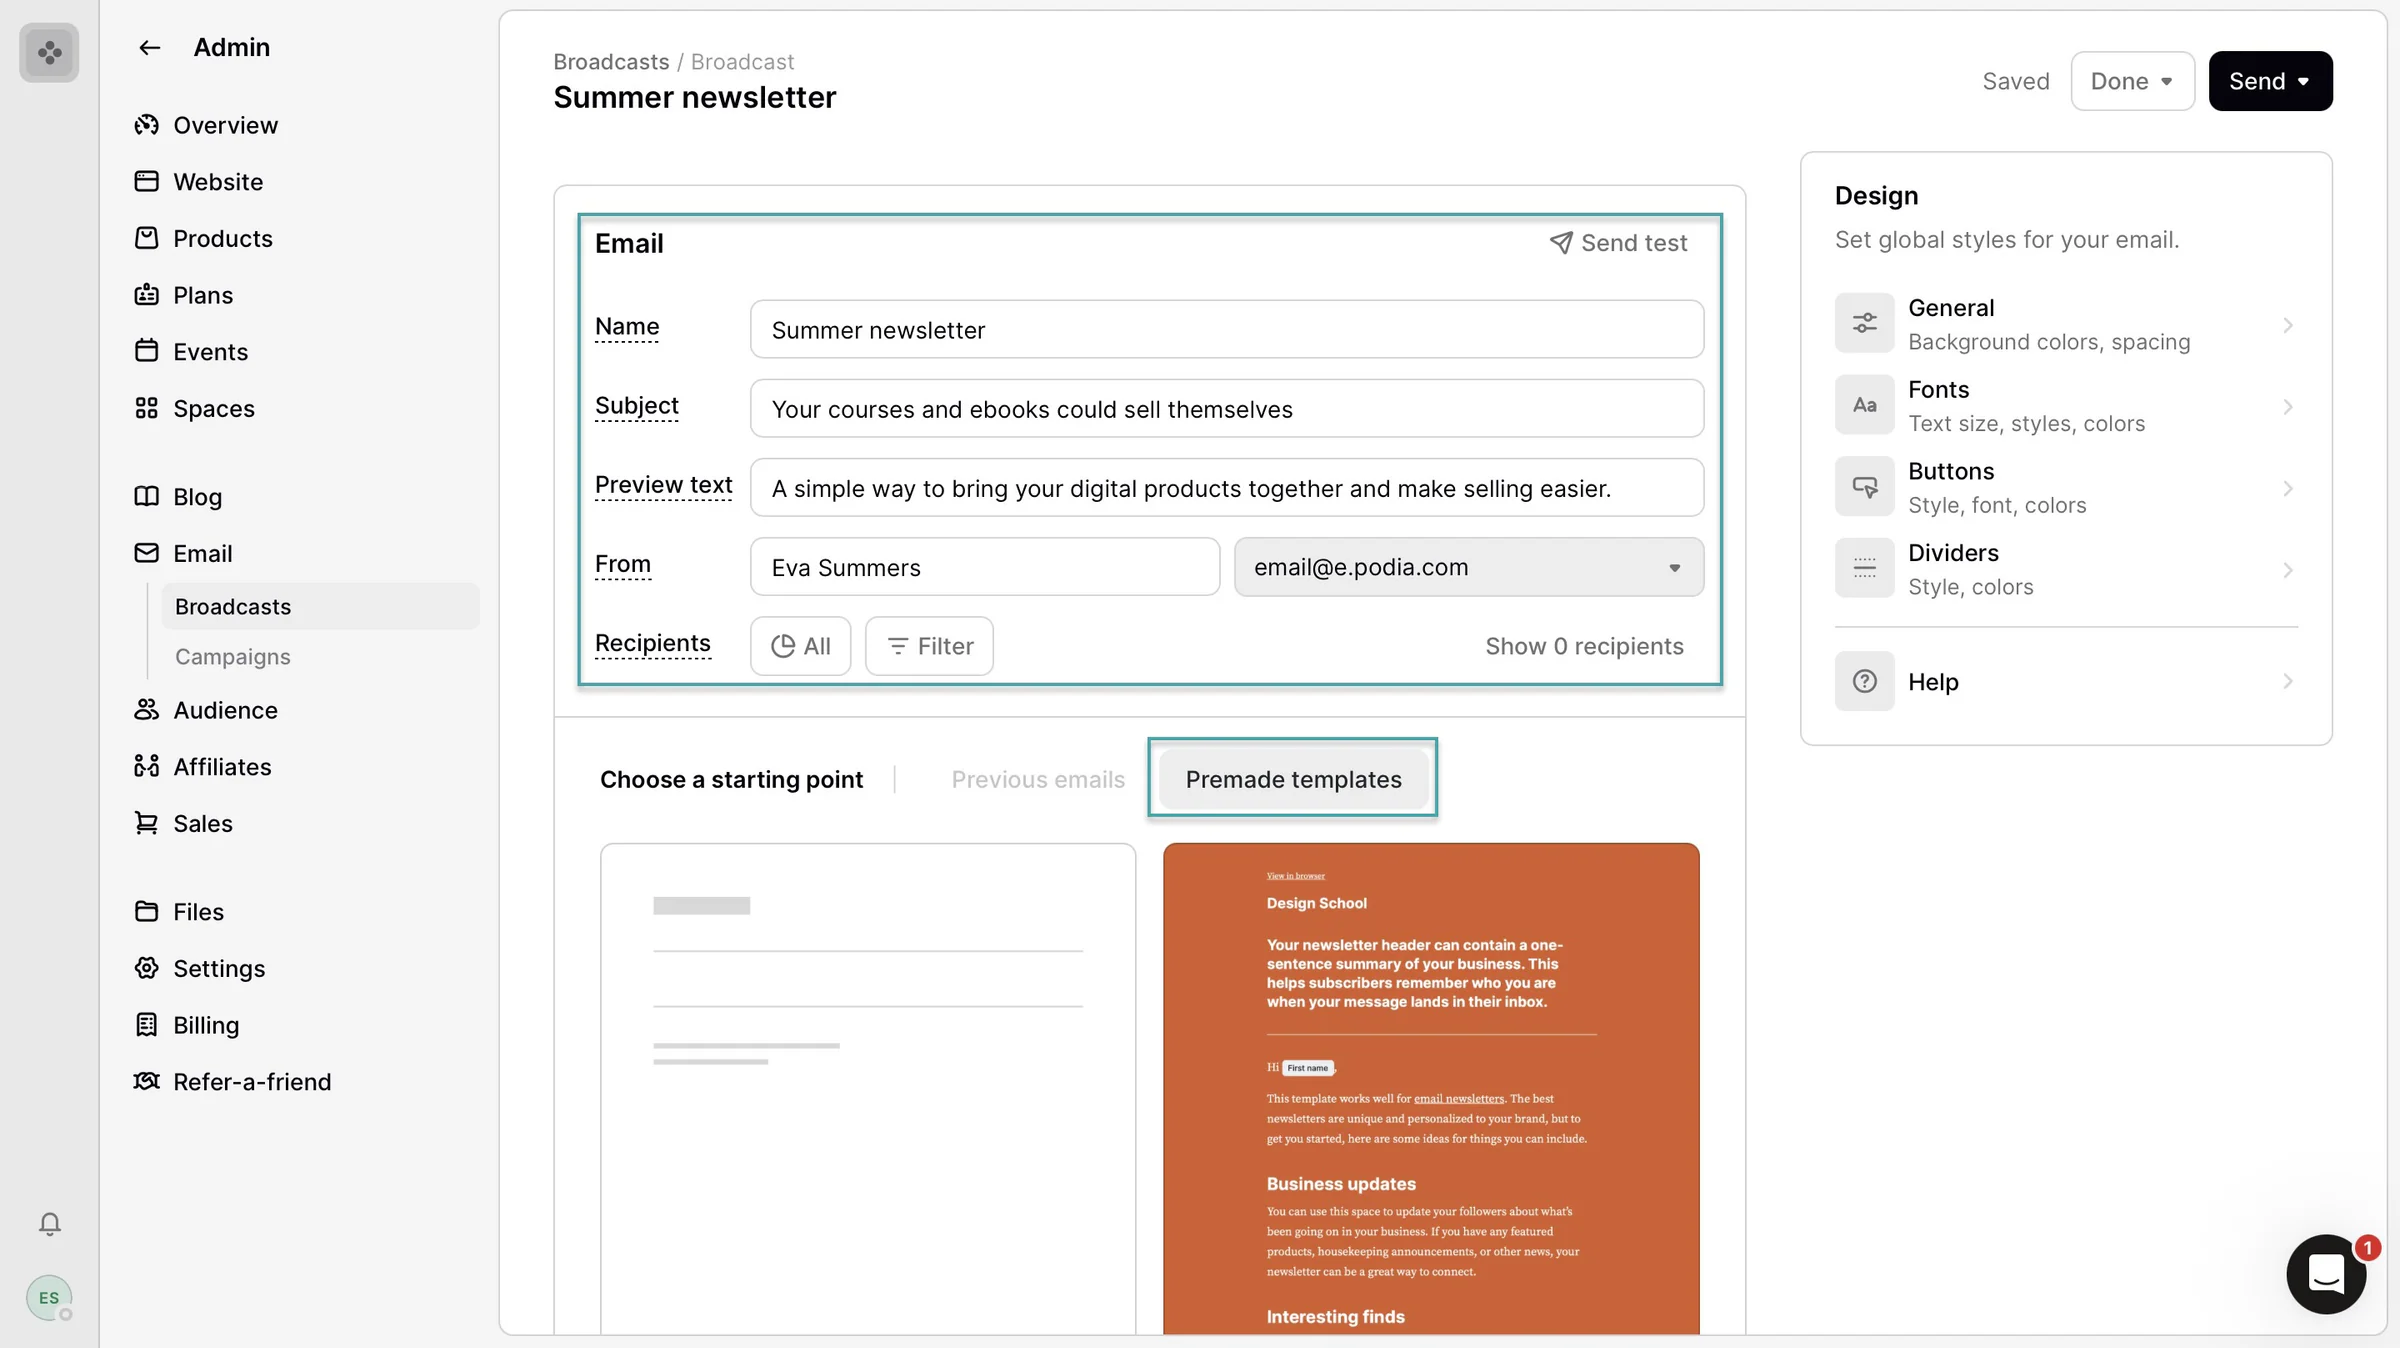Expand General design settings
Viewport: 2400px width, 1348px height.
coord(2066,324)
